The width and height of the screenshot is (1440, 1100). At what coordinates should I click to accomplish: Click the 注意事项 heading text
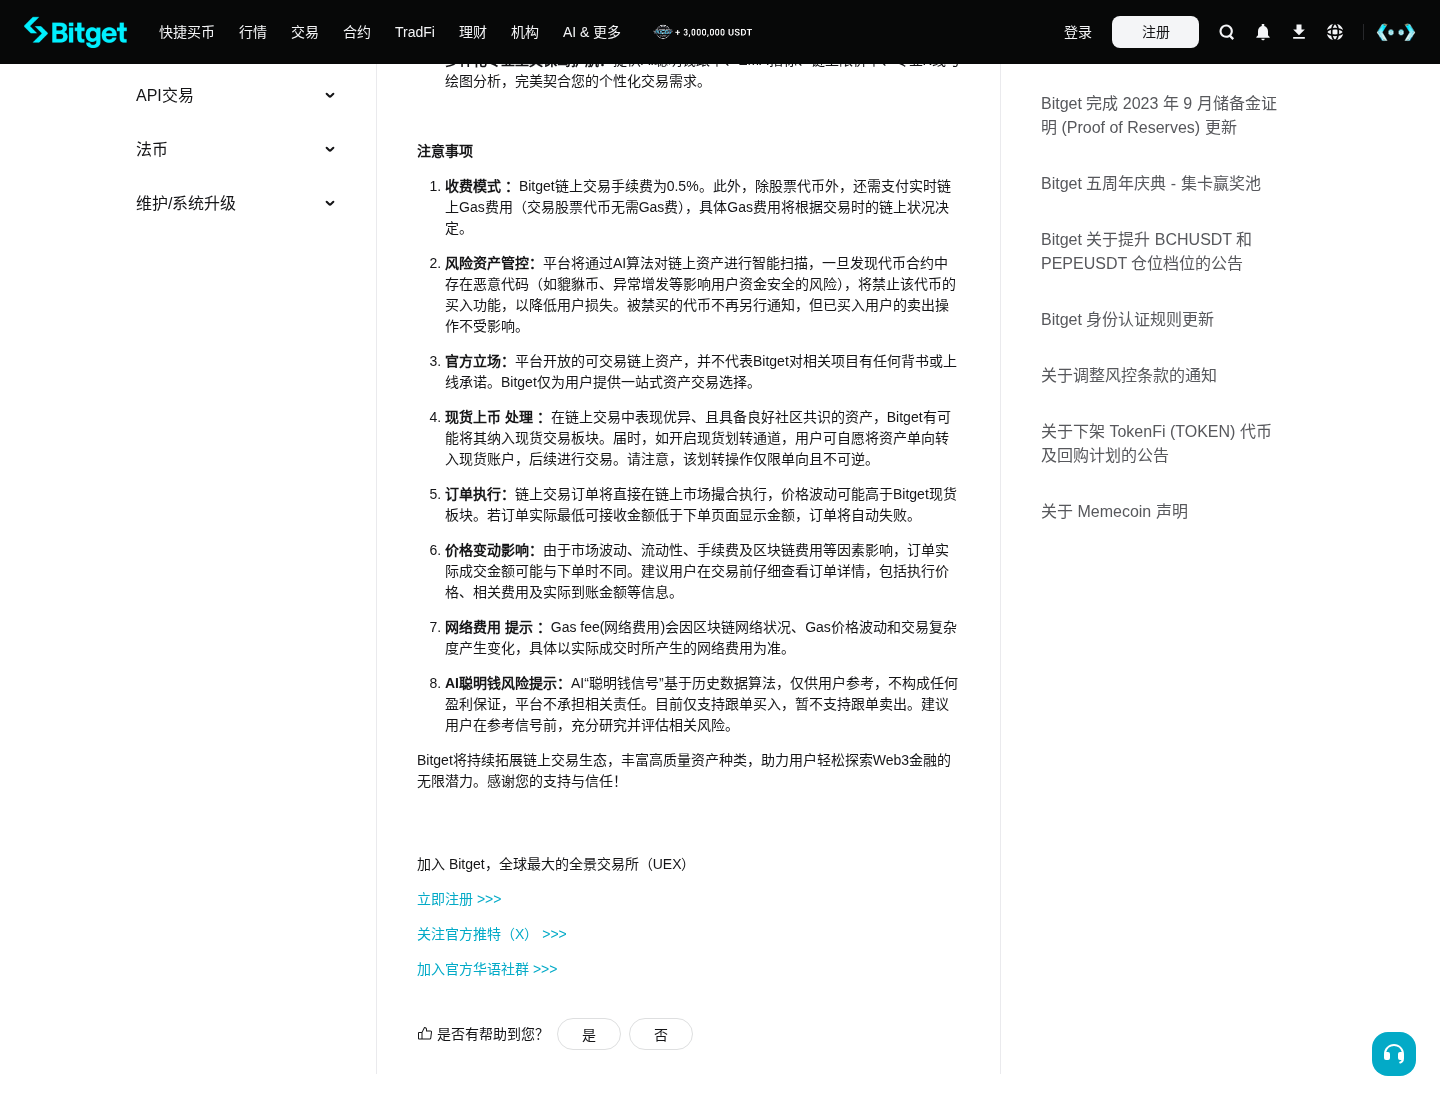(445, 151)
